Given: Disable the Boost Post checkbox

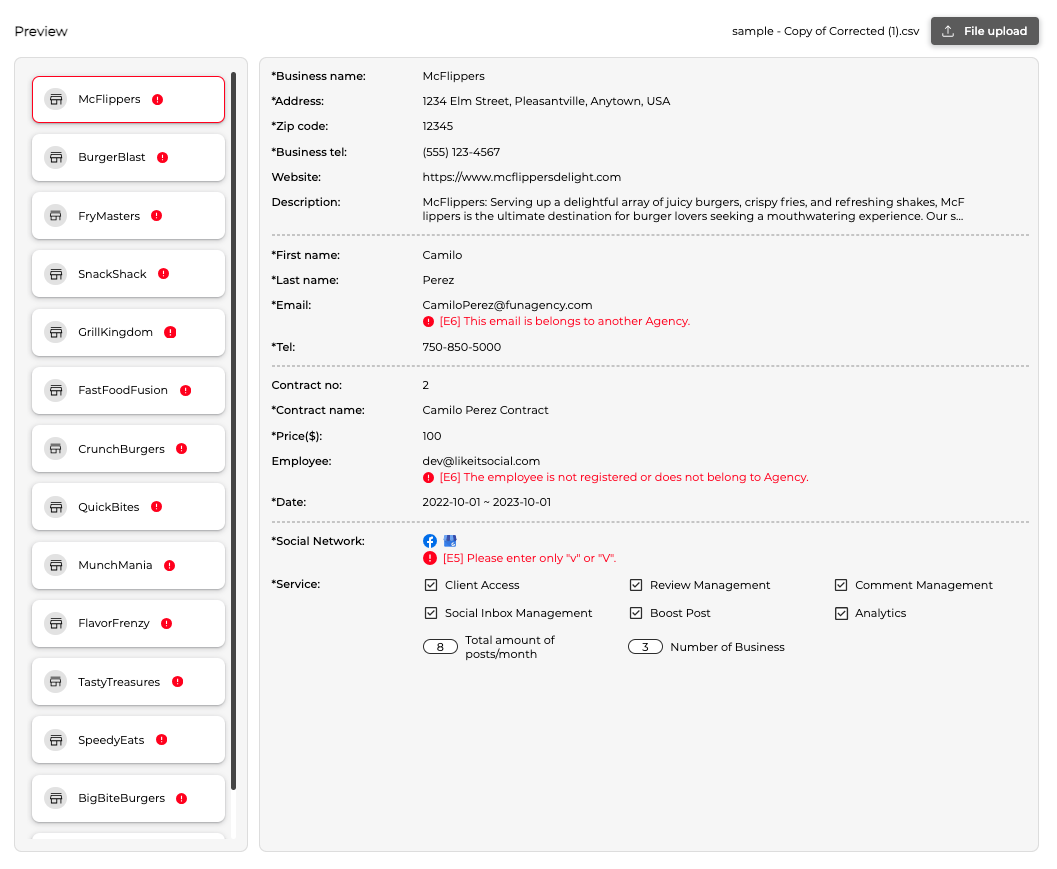Looking at the screenshot, I should point(636,613).
